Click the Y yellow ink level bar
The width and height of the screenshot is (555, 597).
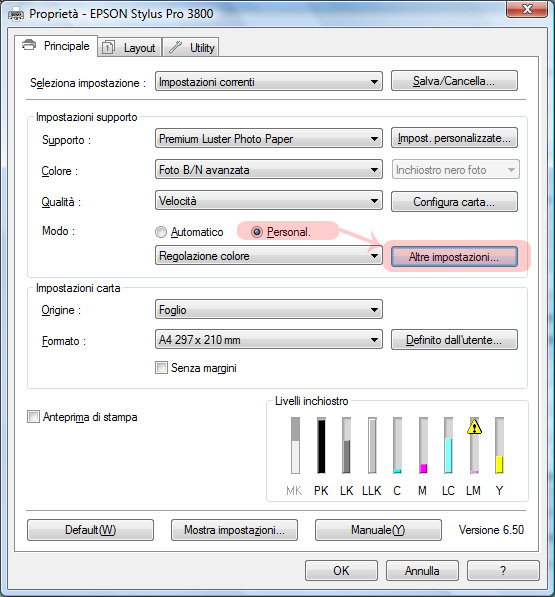click(499, 445)
